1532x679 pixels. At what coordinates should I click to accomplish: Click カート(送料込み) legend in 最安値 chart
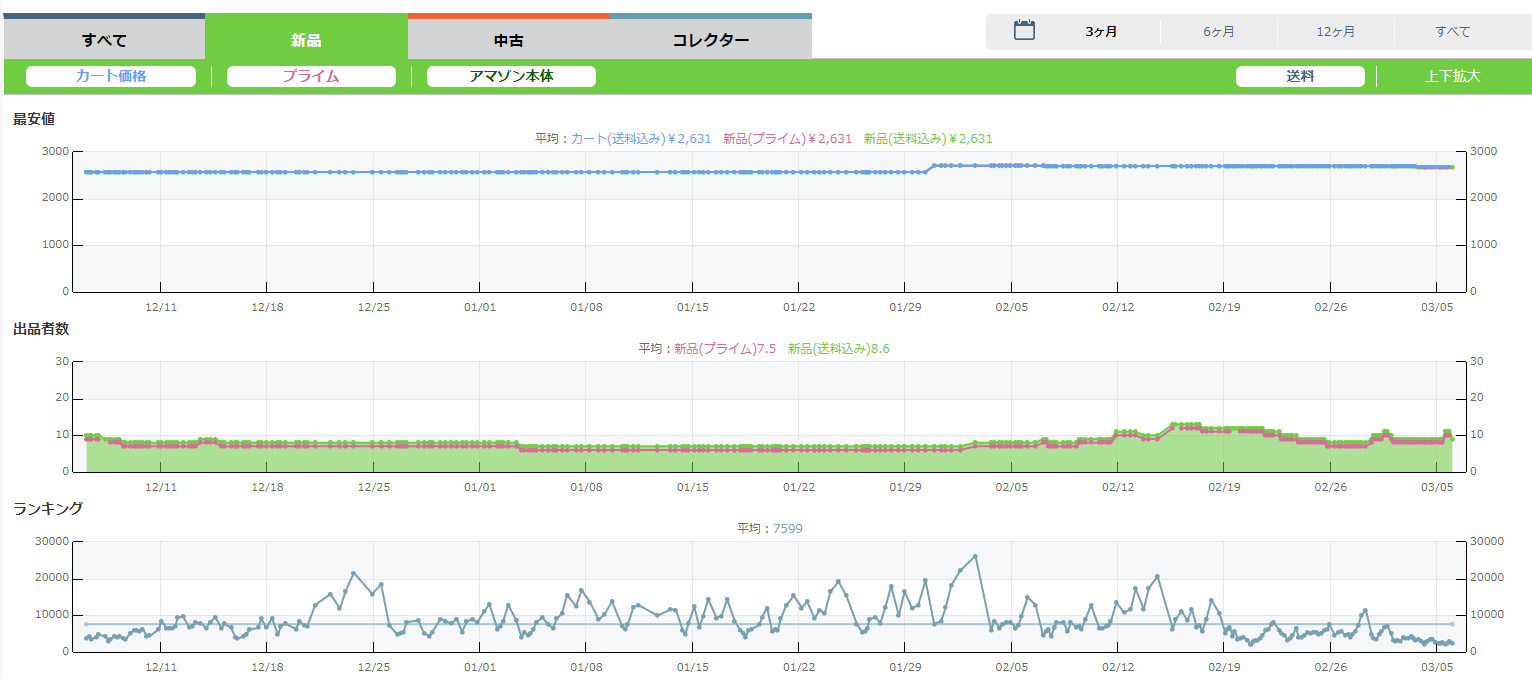pyautogui.click(x=641, y=139)
